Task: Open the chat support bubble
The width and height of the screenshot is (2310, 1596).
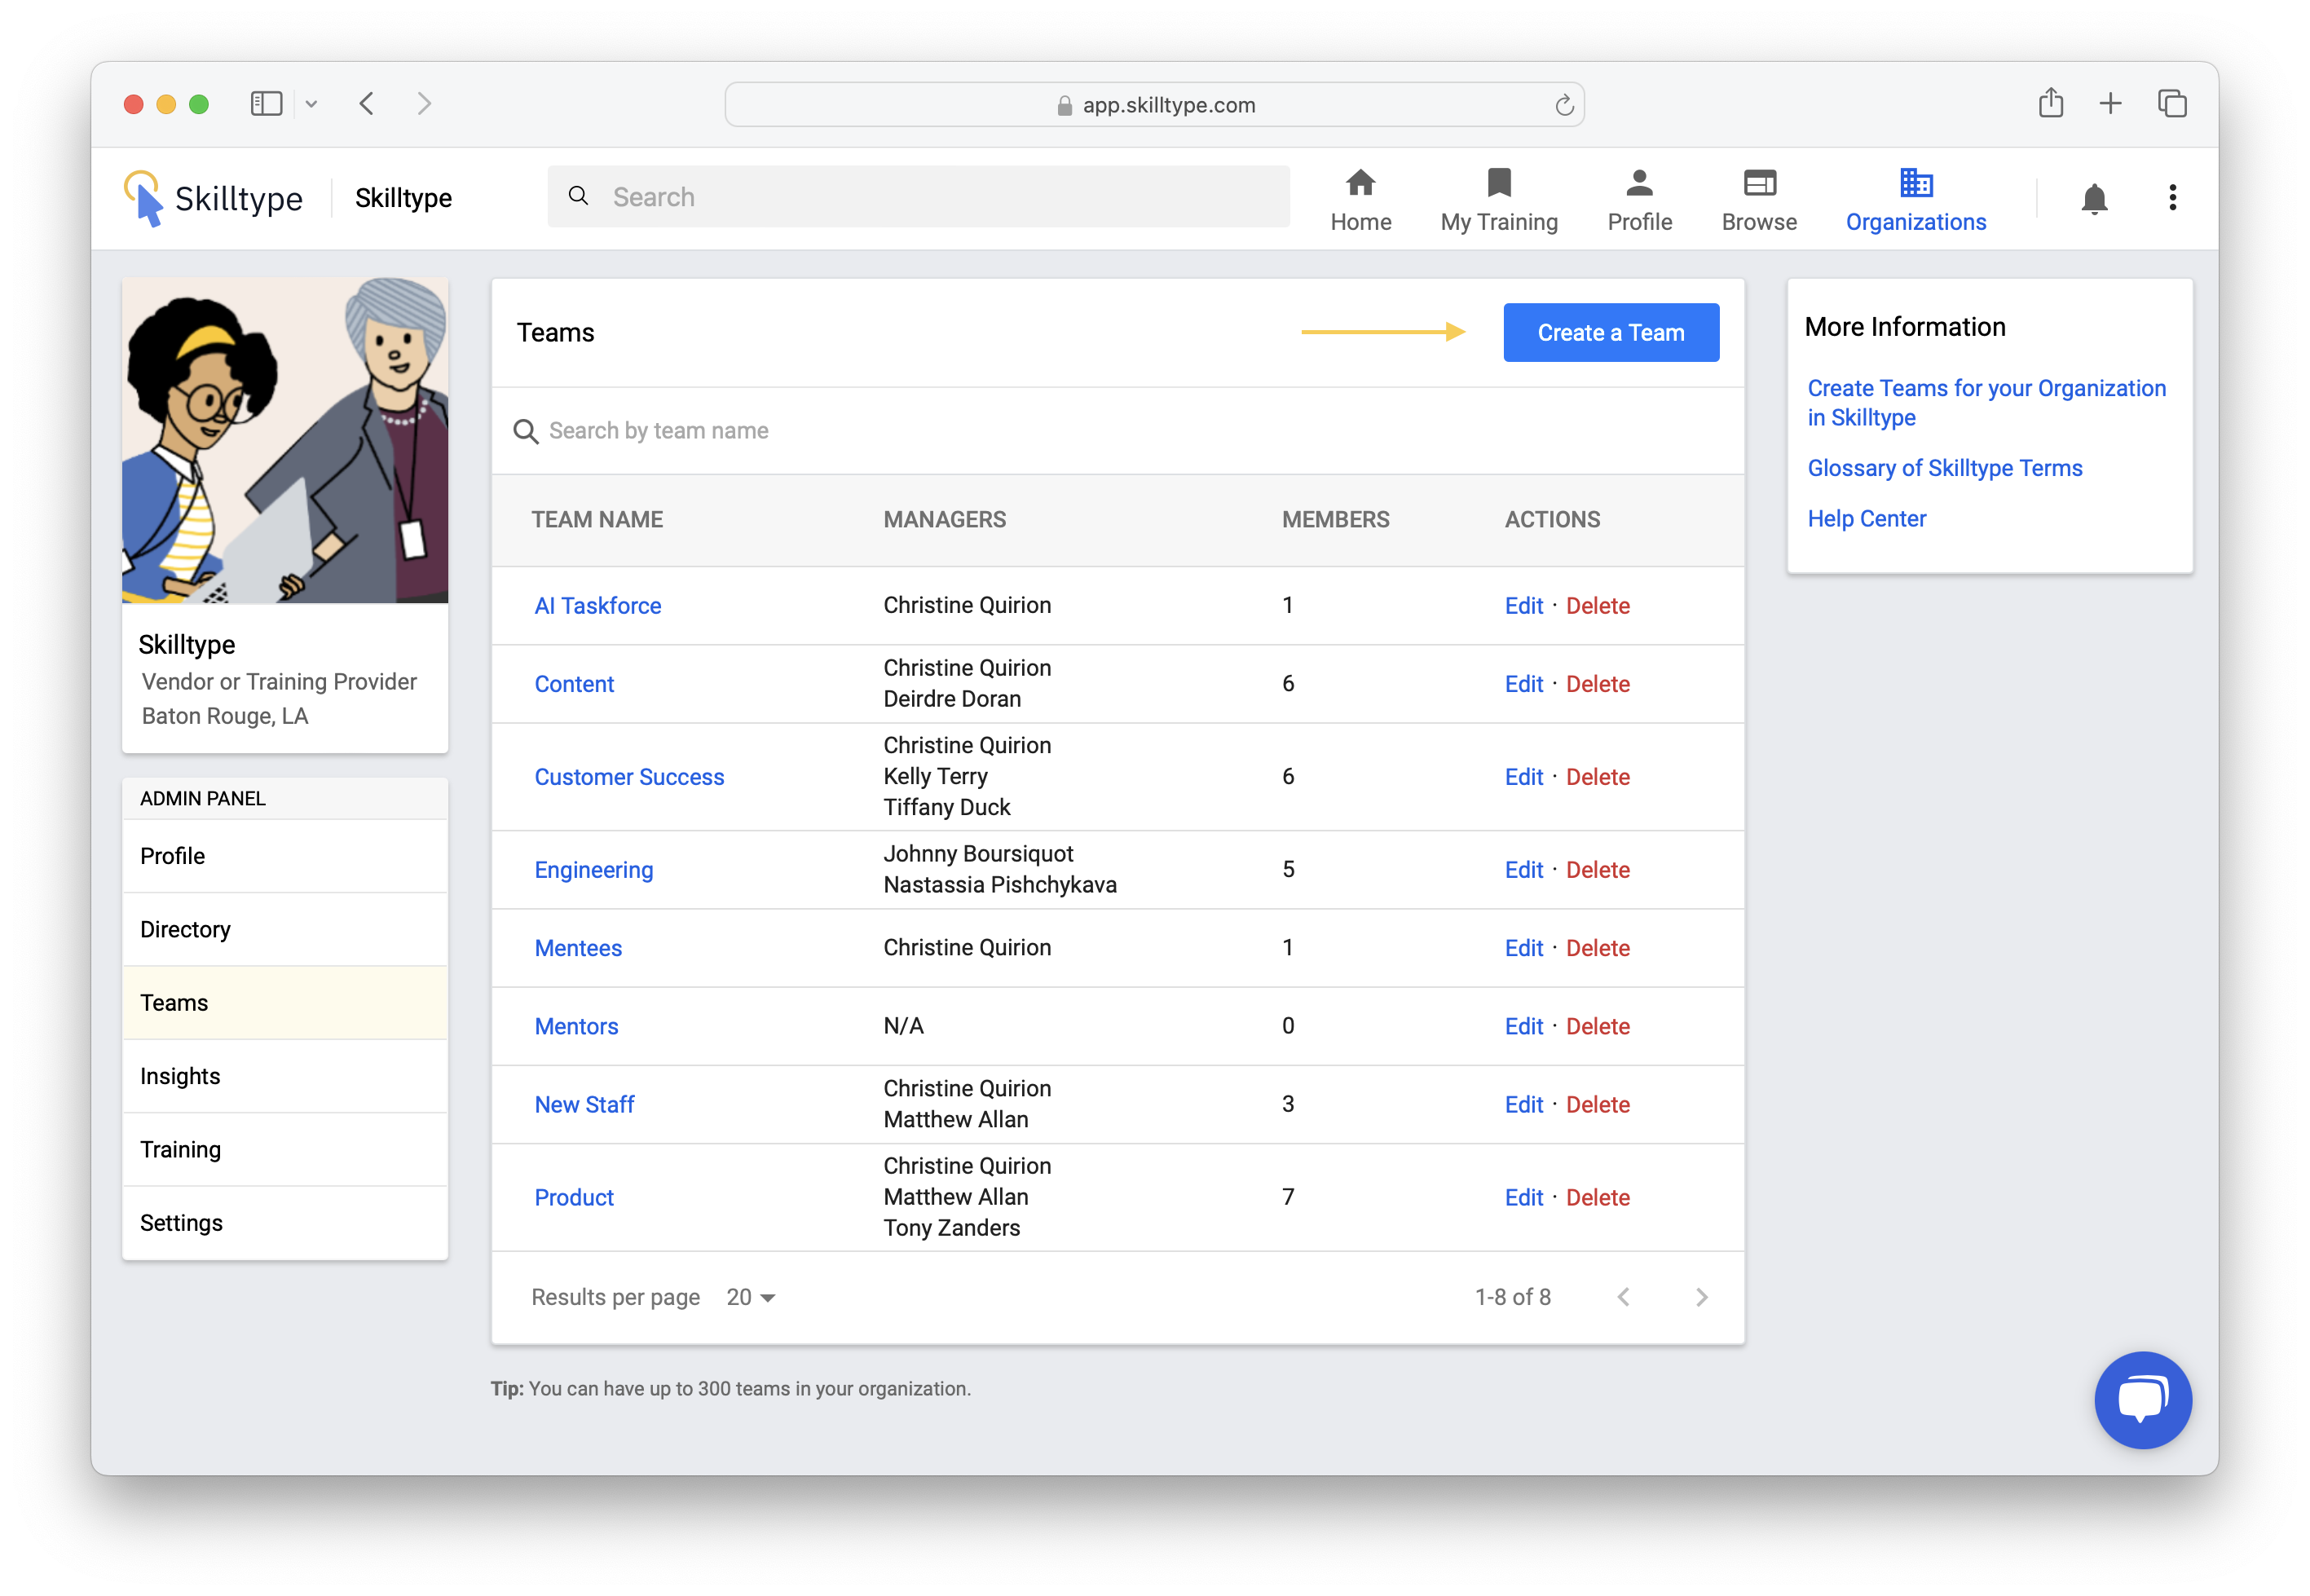Action: 2142,1399
